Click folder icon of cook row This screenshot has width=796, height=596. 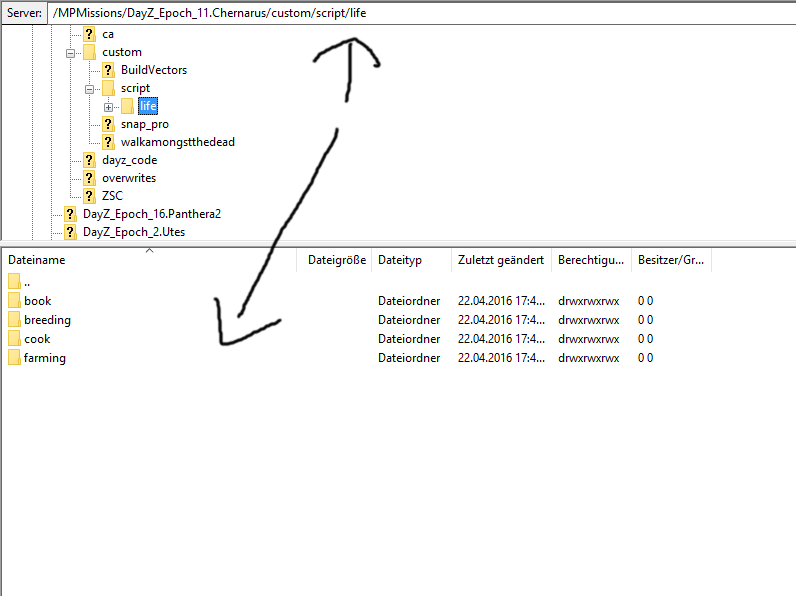14,339
